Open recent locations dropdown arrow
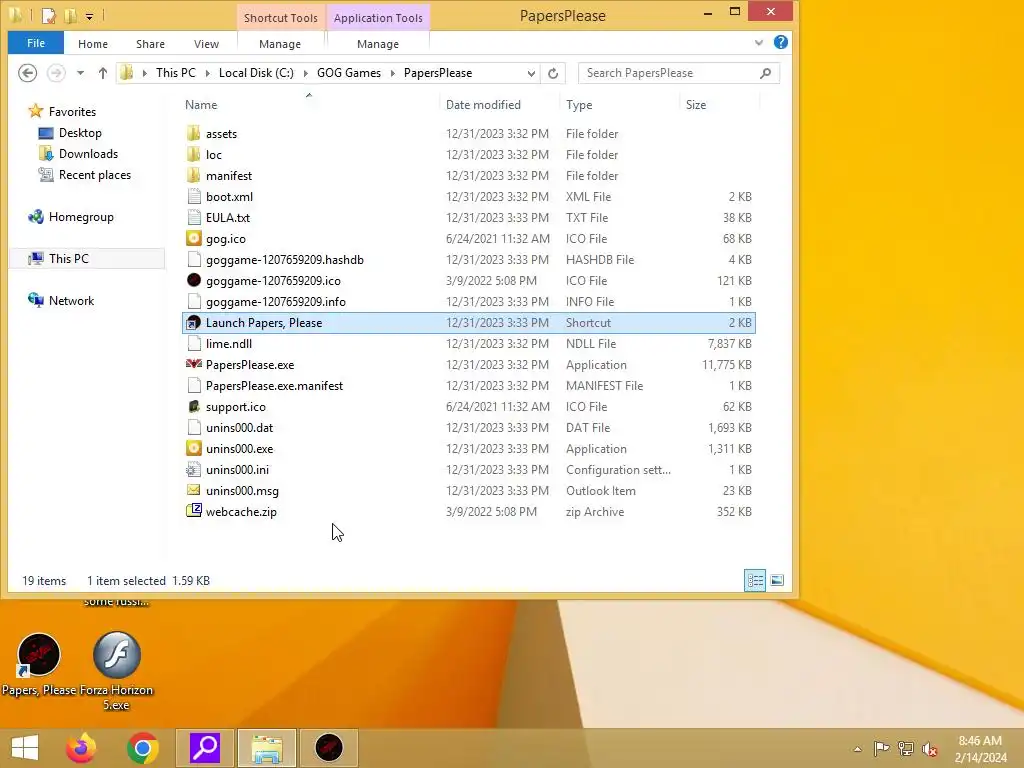 (x=80, y=73)
